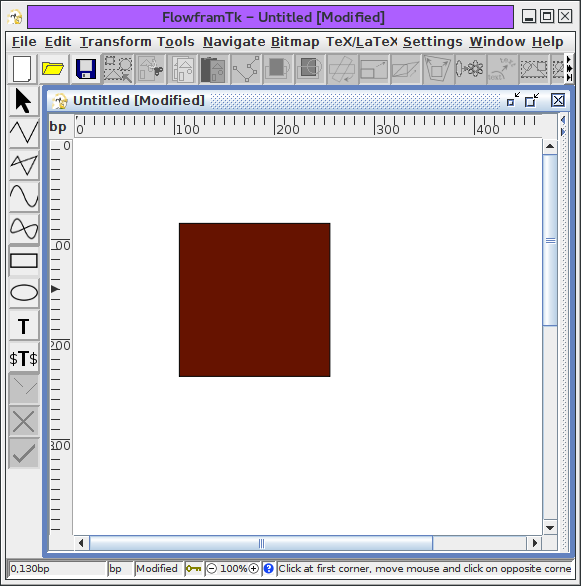Select the arrow selection tool
581x586 pixels.
pyautogui.click(x=24, y=101)
